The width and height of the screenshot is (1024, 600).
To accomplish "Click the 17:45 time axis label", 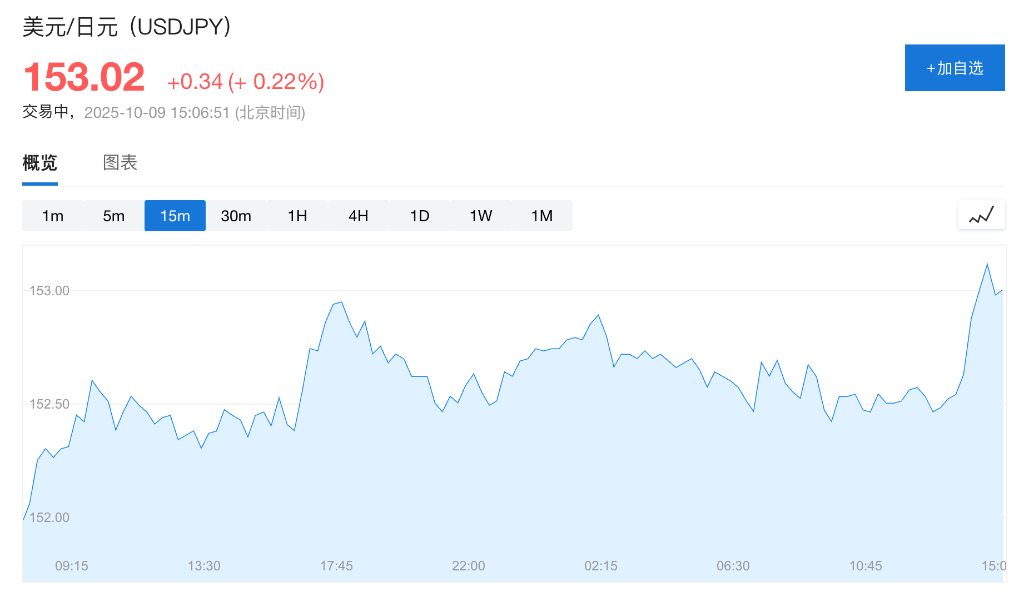I will pyautogui.click(x=336, y=566).
